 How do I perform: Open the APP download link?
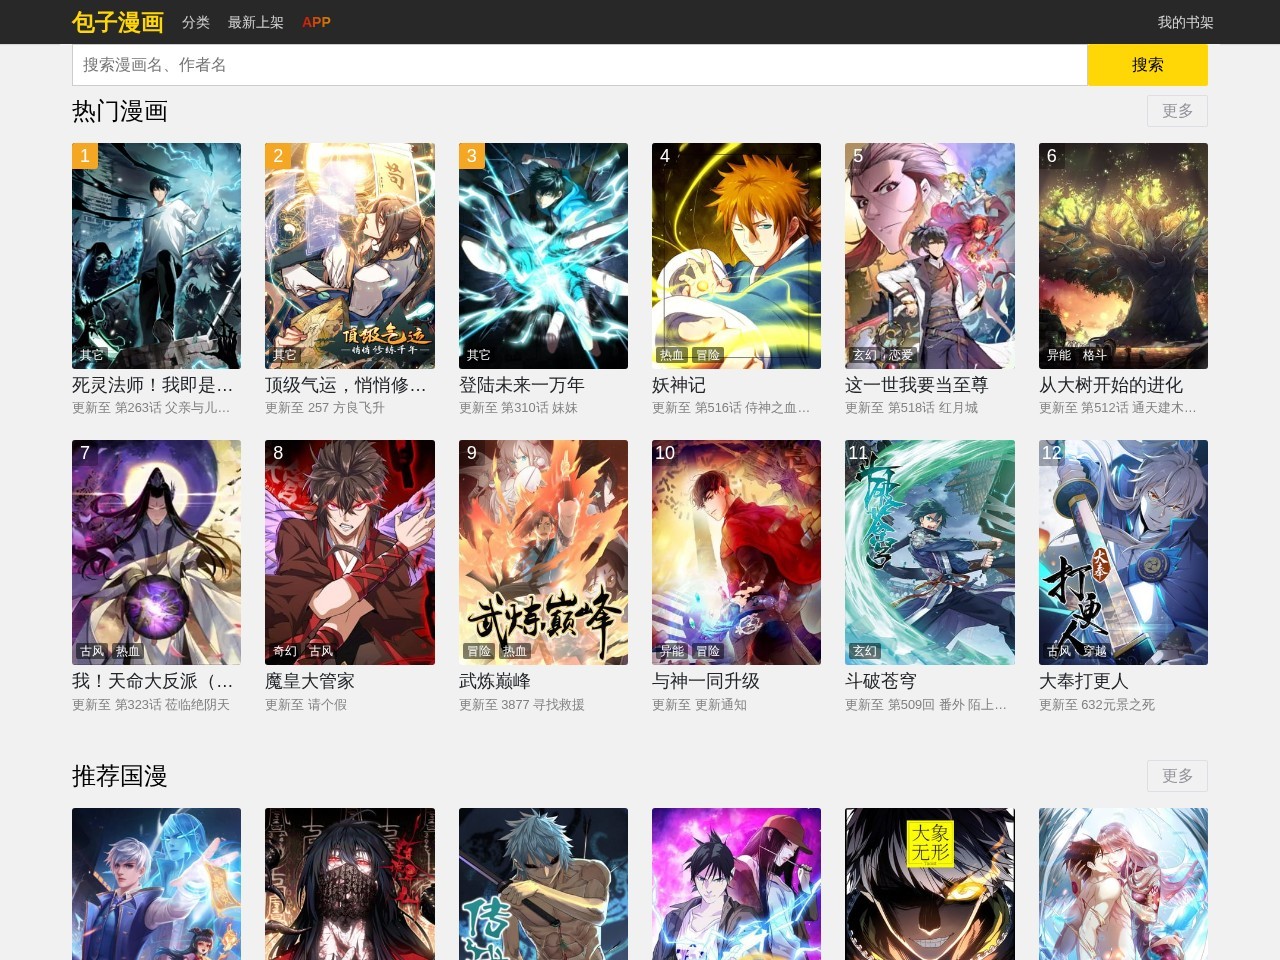(316, 22)
